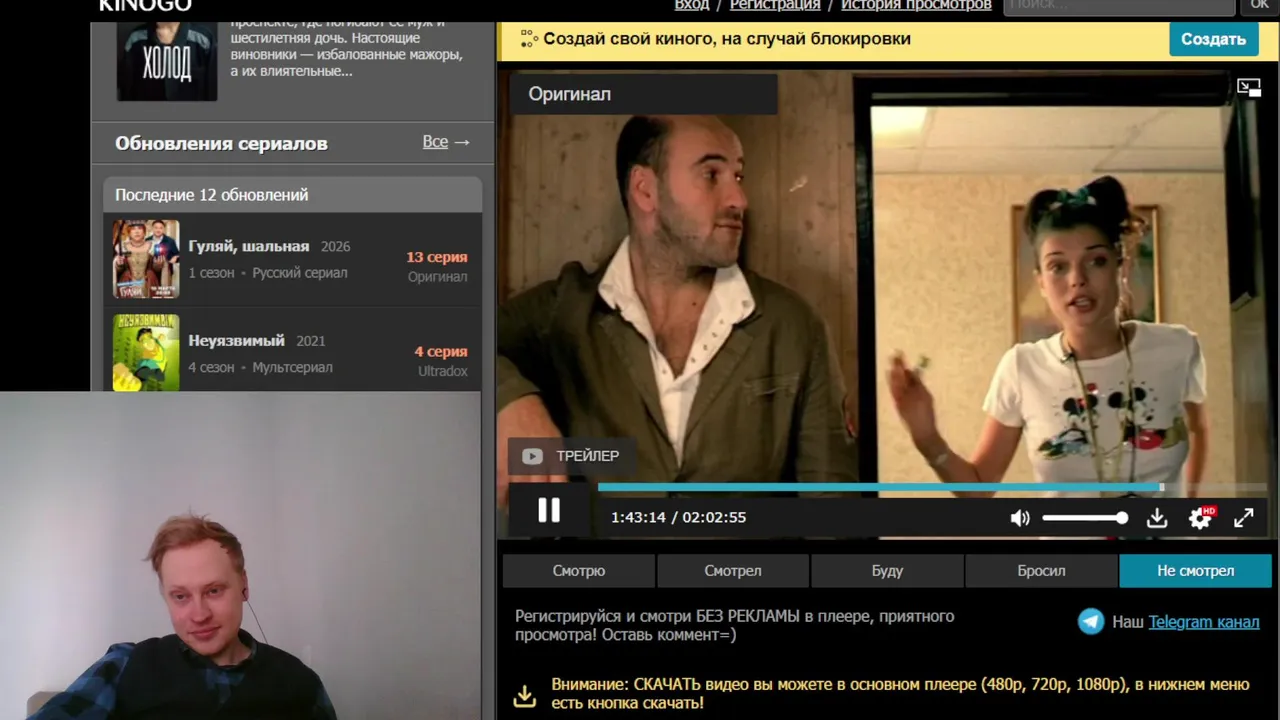Open Неуязвимый series title
1280x720 pixels.
tap(237, 340)
